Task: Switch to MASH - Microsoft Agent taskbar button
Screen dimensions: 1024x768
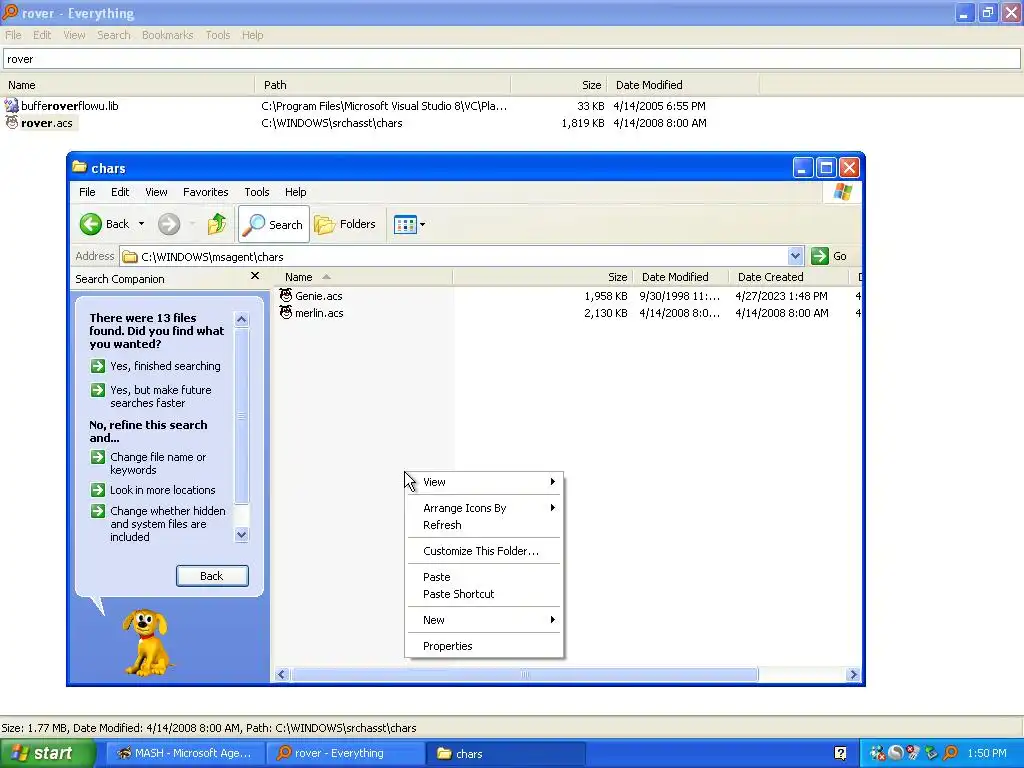Action: (185, 753)
